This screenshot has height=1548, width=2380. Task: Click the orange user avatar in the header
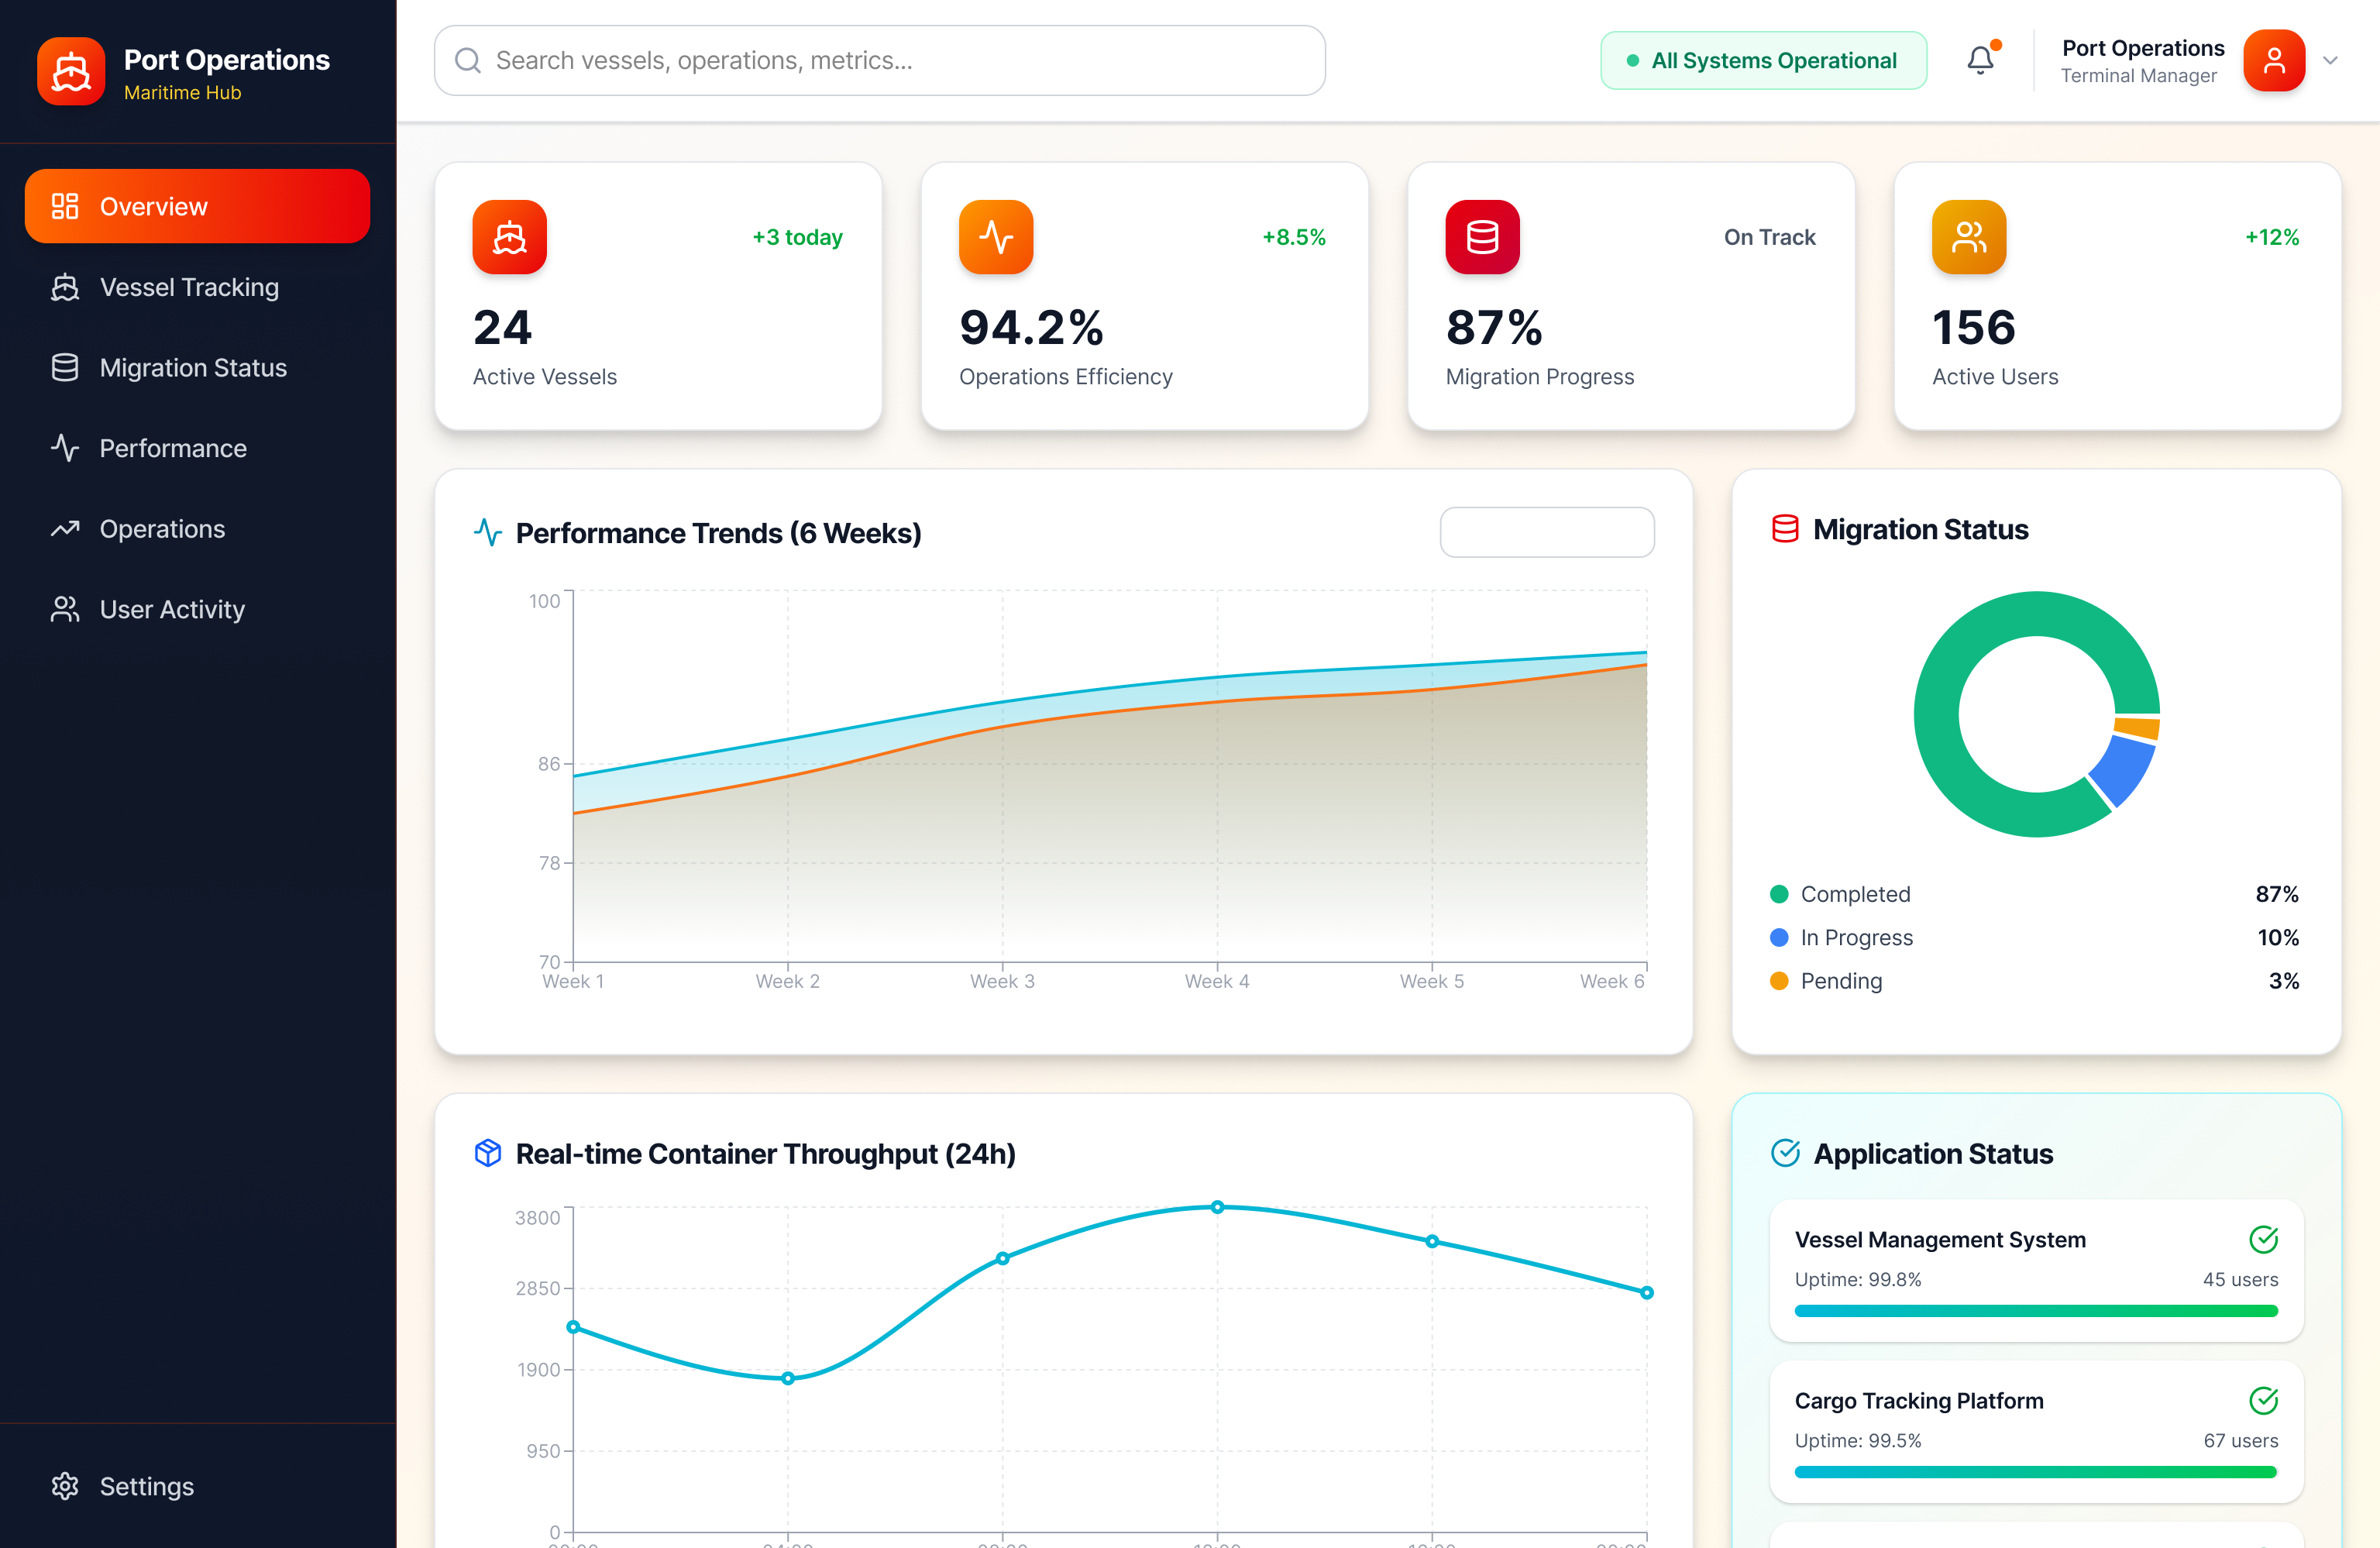[2273, 60]
